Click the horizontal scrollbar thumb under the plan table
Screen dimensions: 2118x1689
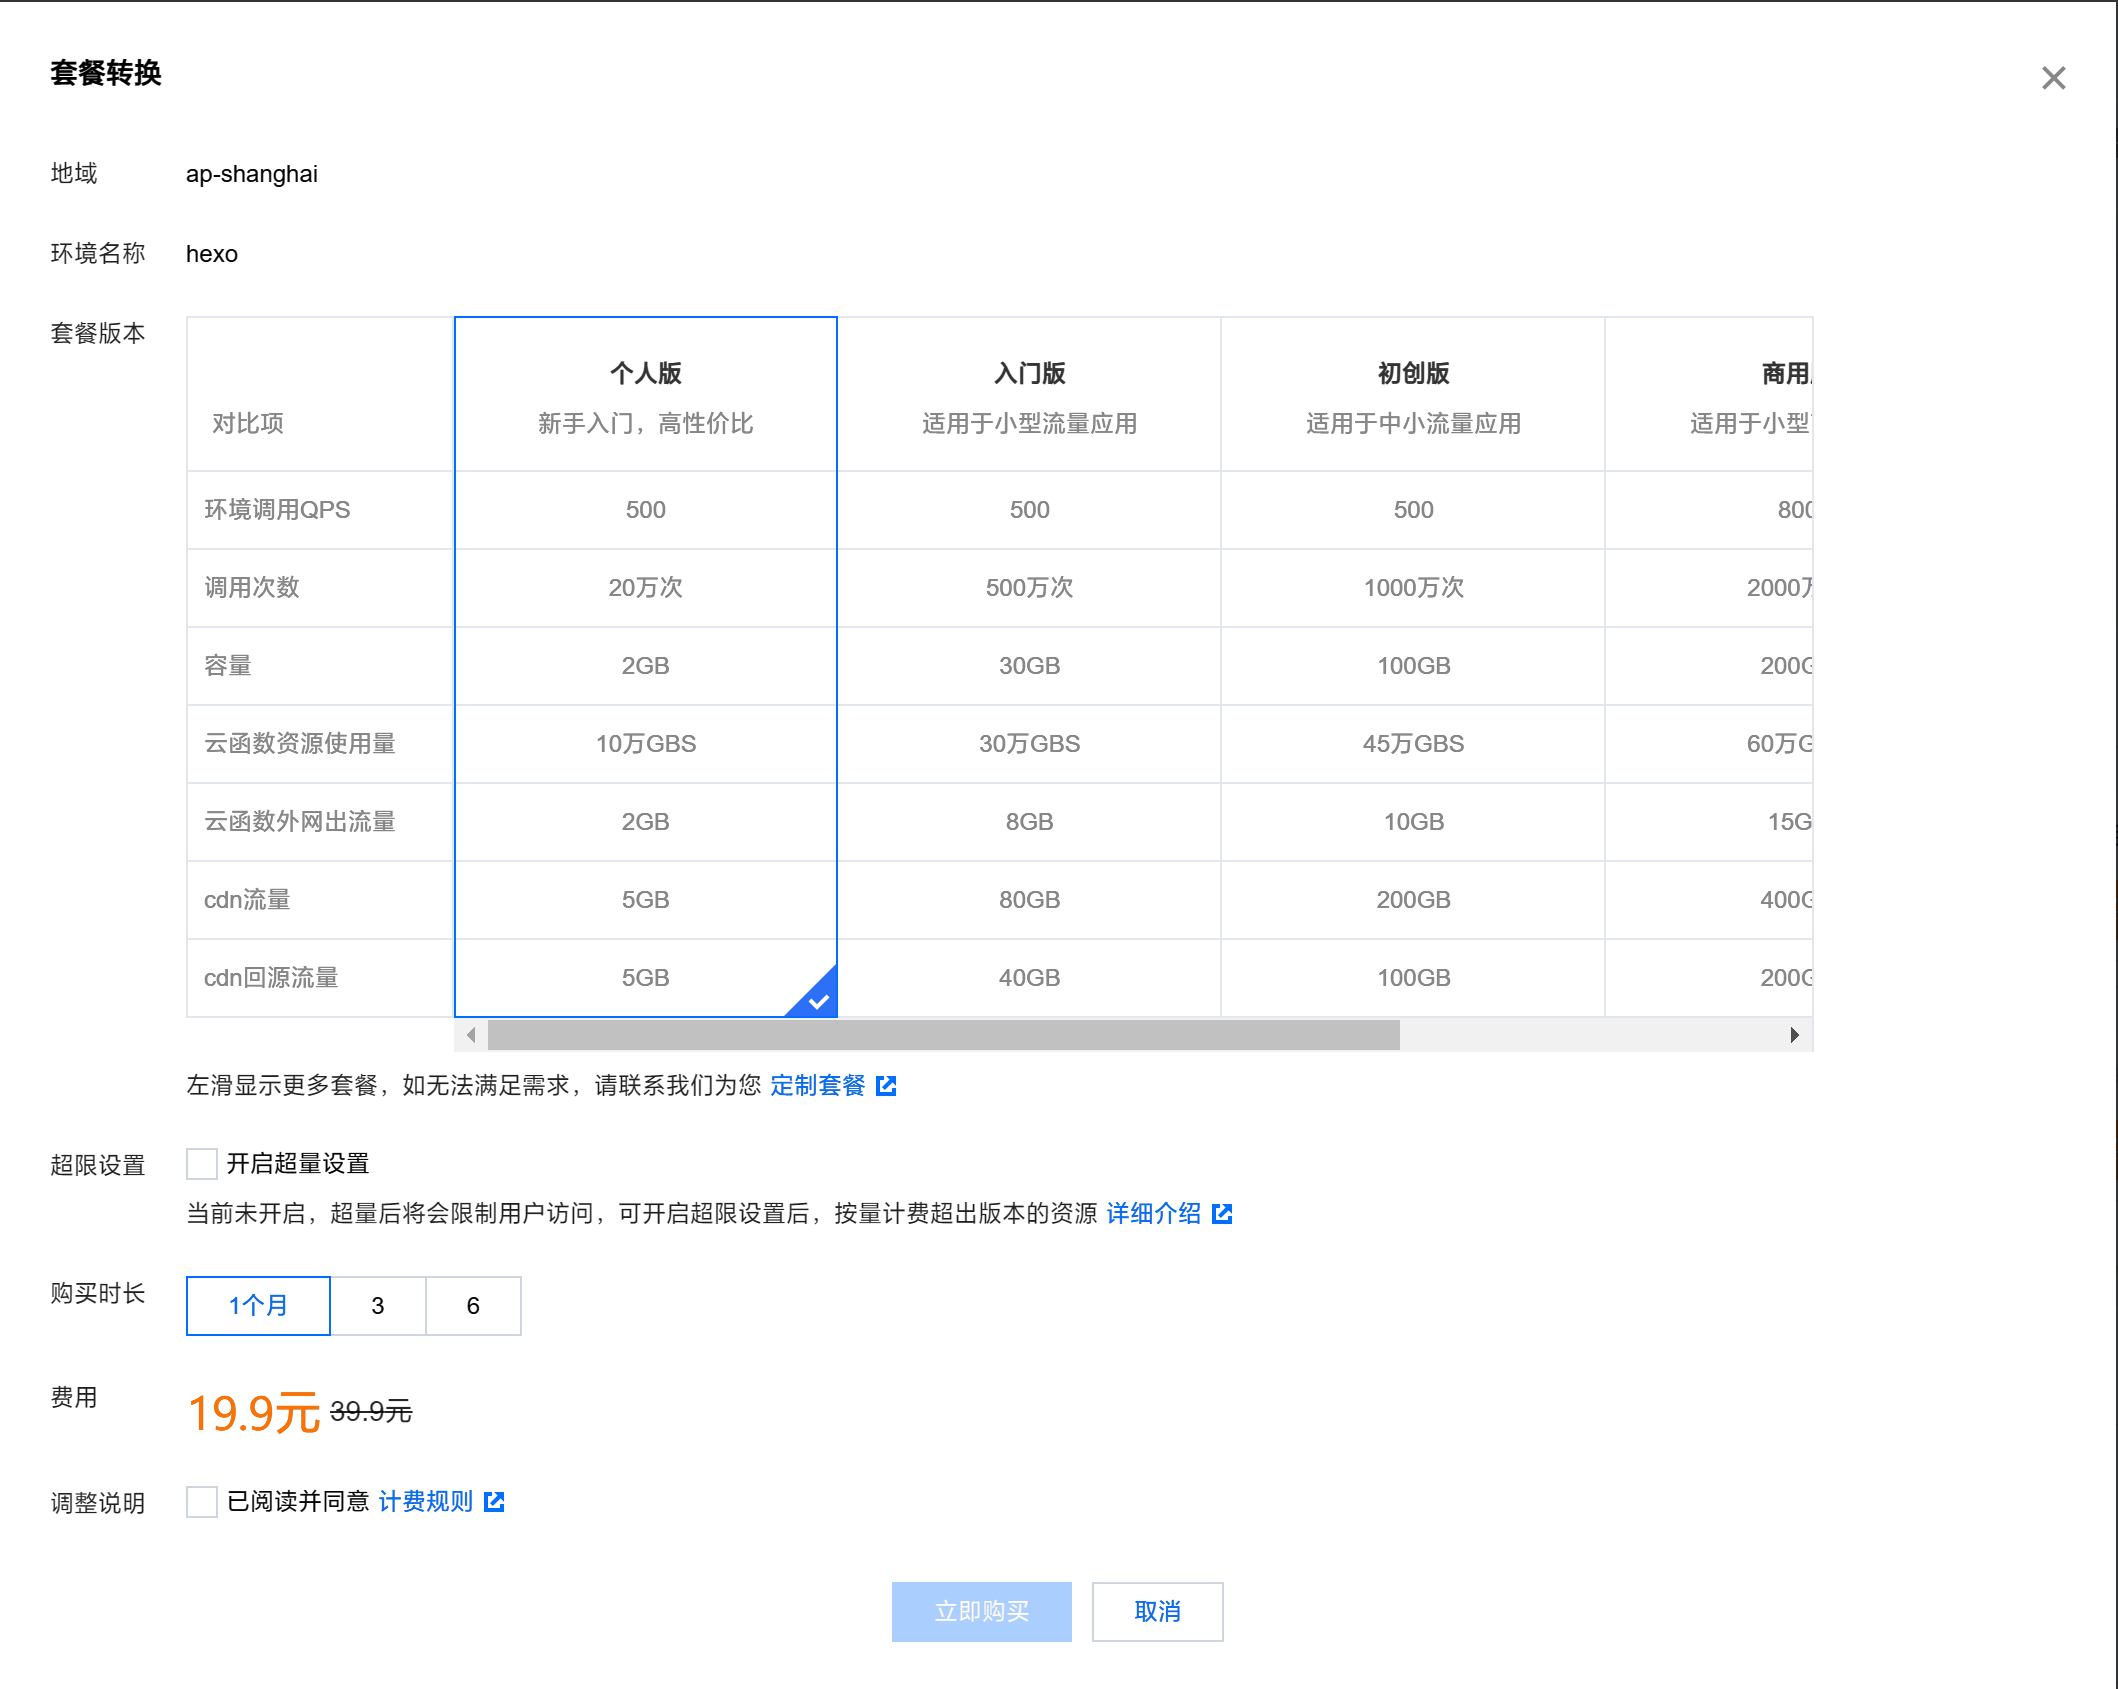(x=944, y=1035)
